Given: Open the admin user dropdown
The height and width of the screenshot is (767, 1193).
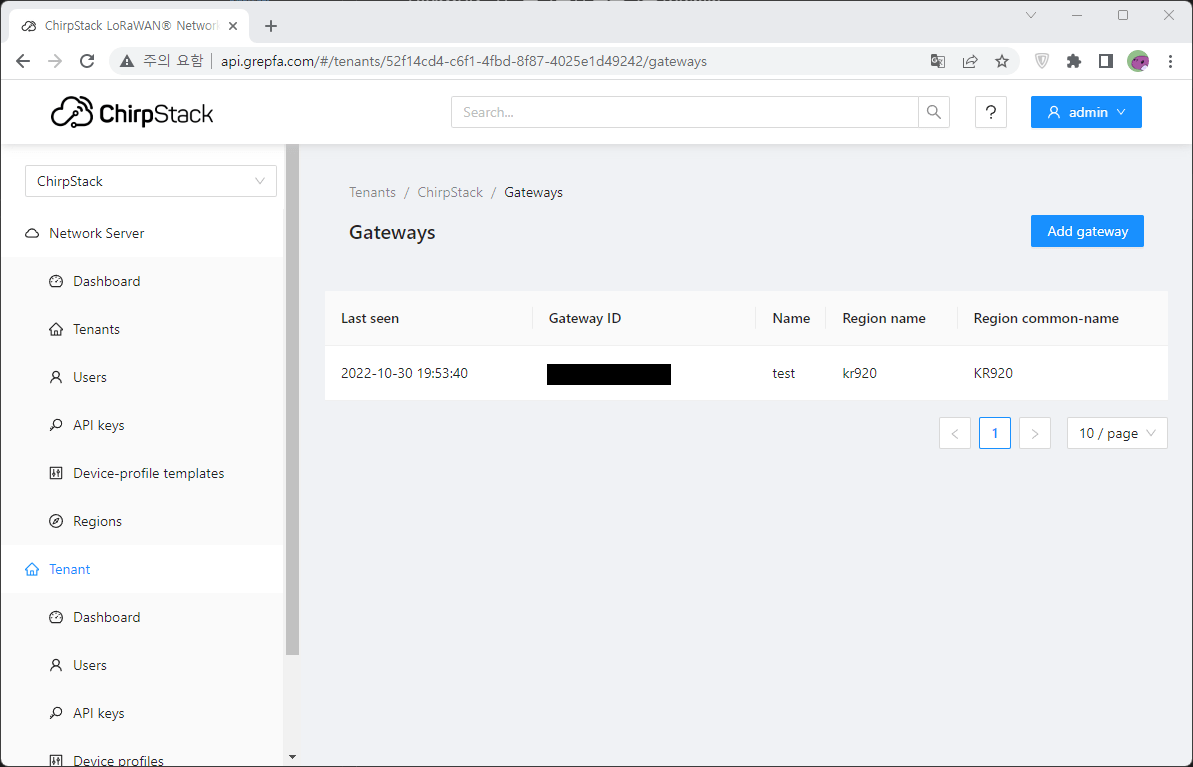Looking at the screenshot, I should (x=1086, y=112).
